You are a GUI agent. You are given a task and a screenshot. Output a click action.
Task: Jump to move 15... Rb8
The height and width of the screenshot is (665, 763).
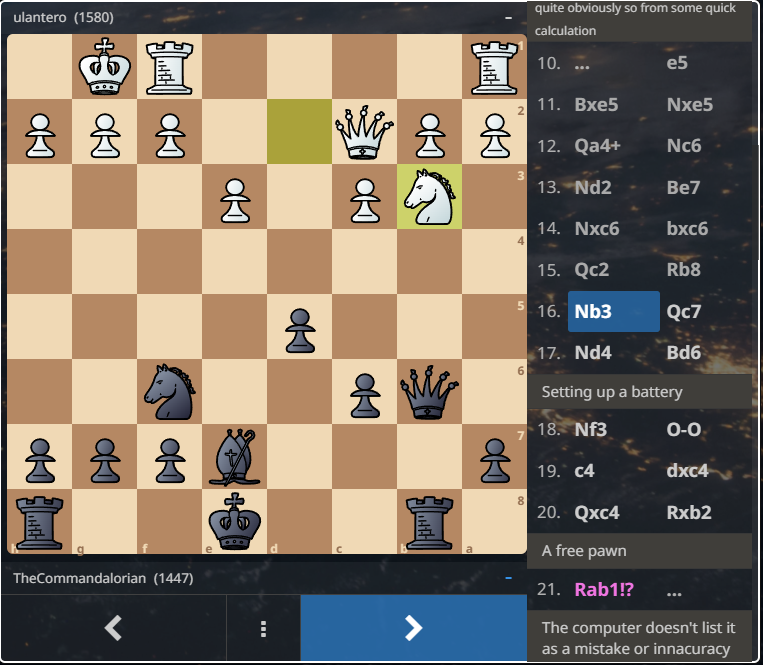(x=683, y=270)
